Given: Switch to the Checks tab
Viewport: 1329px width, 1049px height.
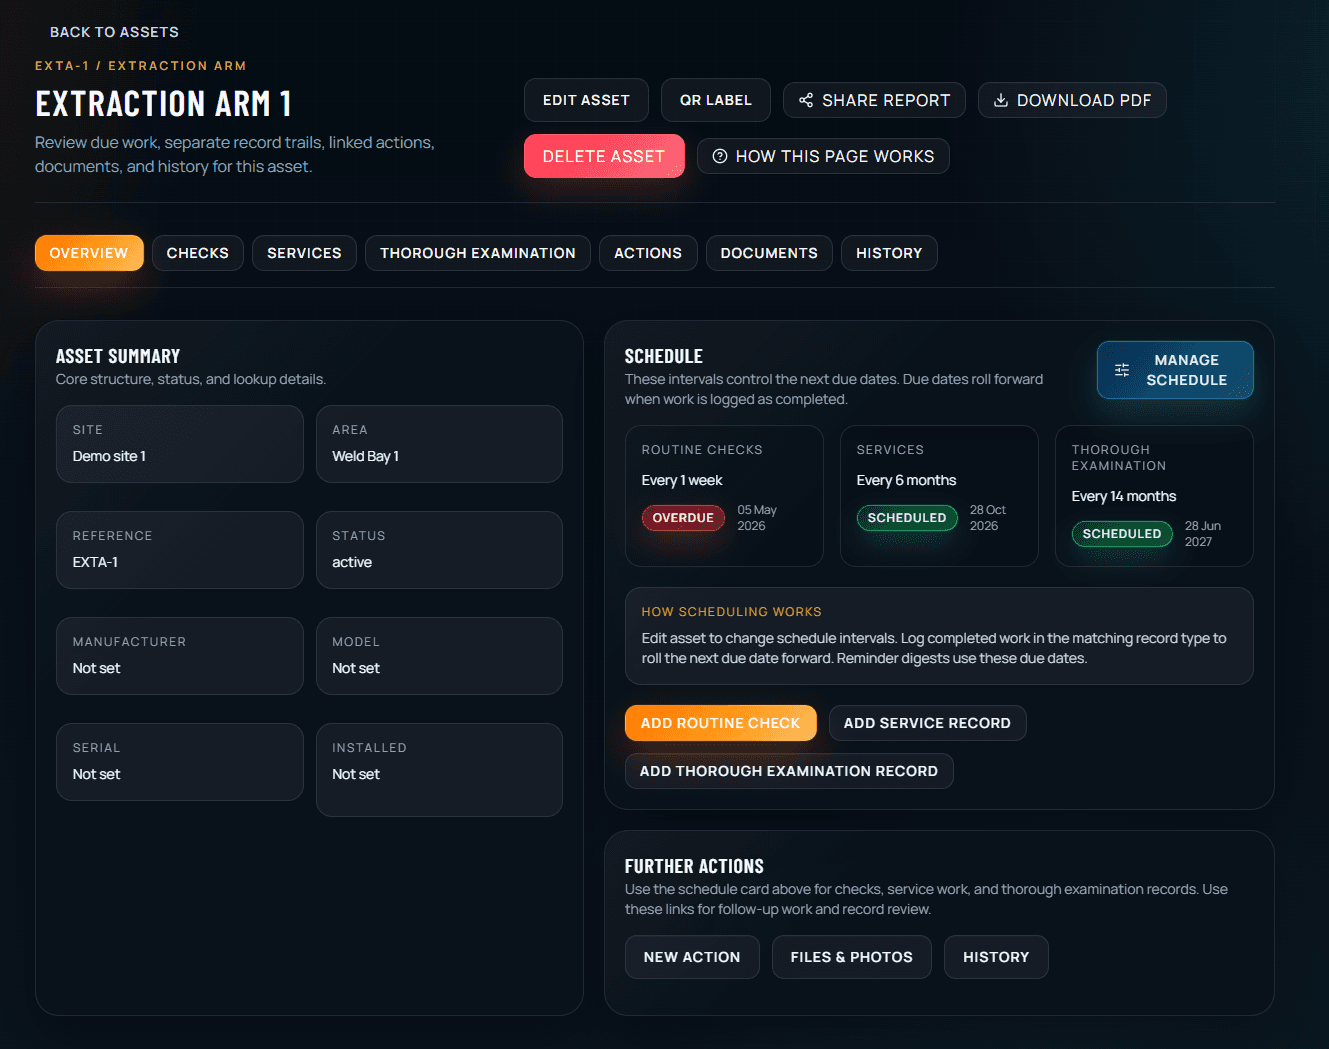Looking at the screenshot, I should [x=198, y=253].
